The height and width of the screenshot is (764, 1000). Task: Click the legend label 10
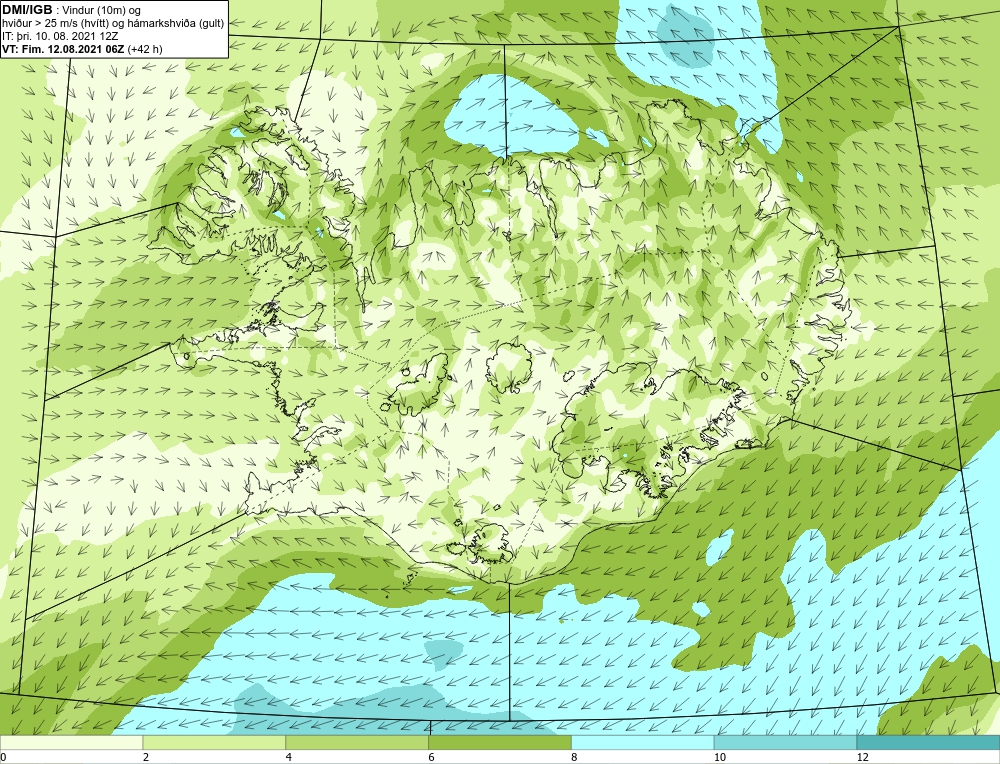(x=720, y=757)
